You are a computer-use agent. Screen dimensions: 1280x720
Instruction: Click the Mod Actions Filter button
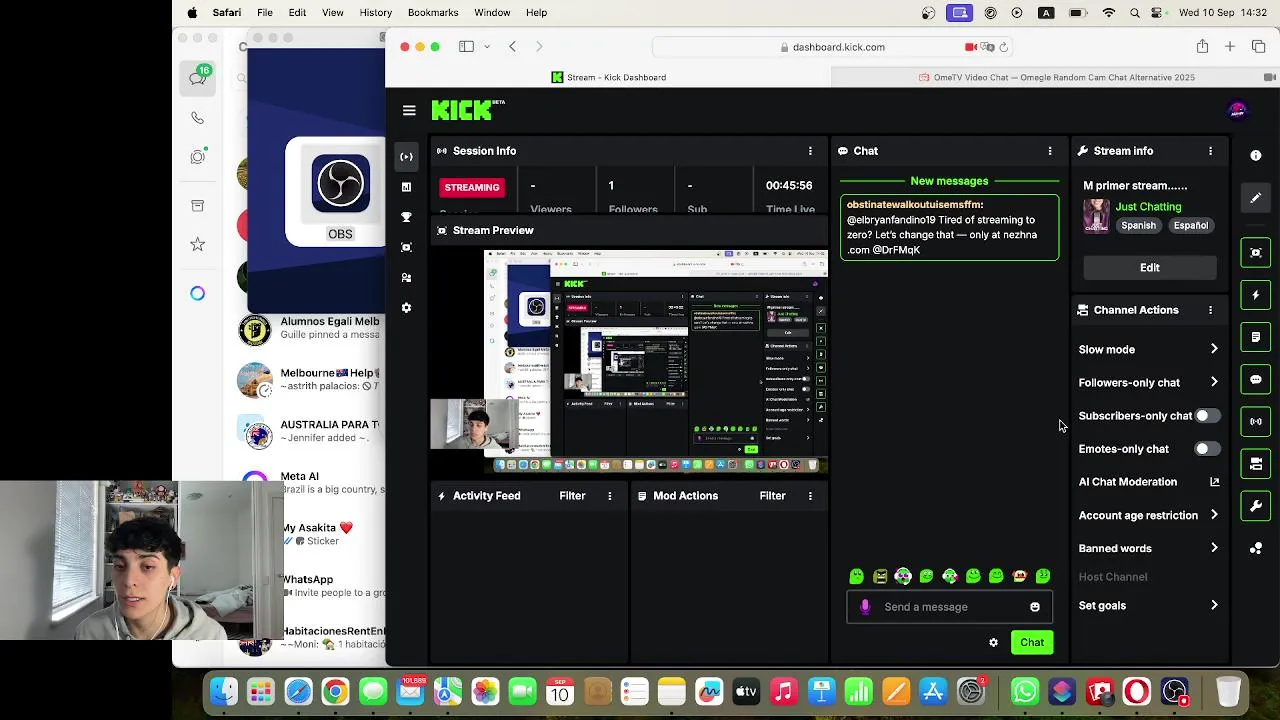772,496
